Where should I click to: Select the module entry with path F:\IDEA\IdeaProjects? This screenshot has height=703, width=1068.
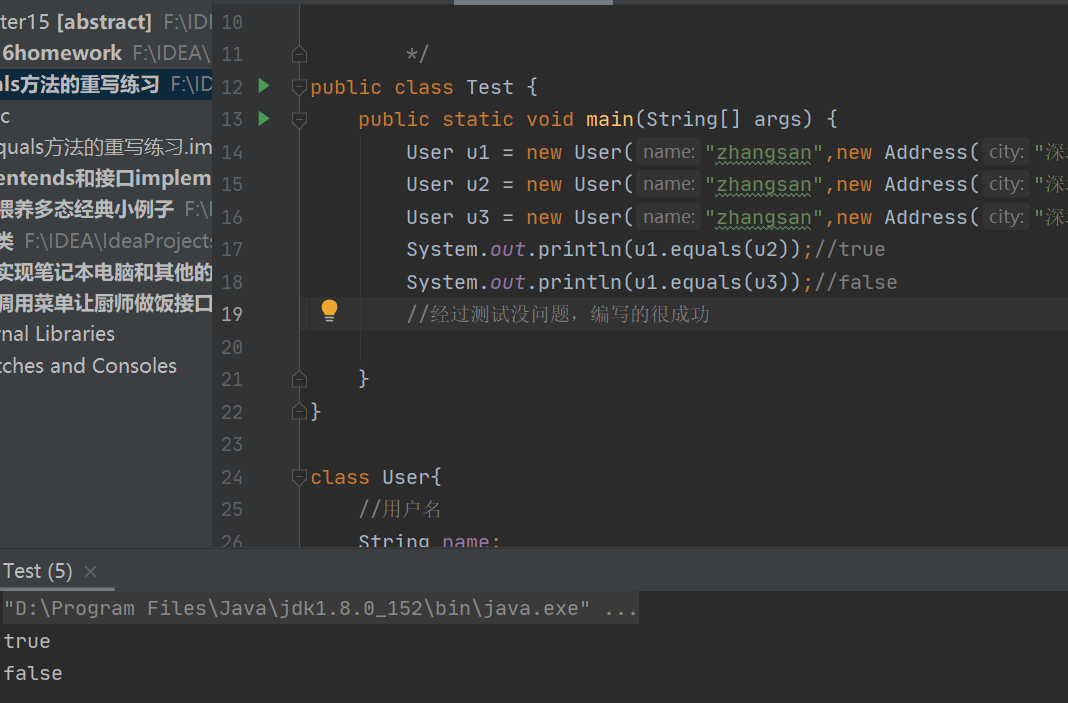[106, 240]
